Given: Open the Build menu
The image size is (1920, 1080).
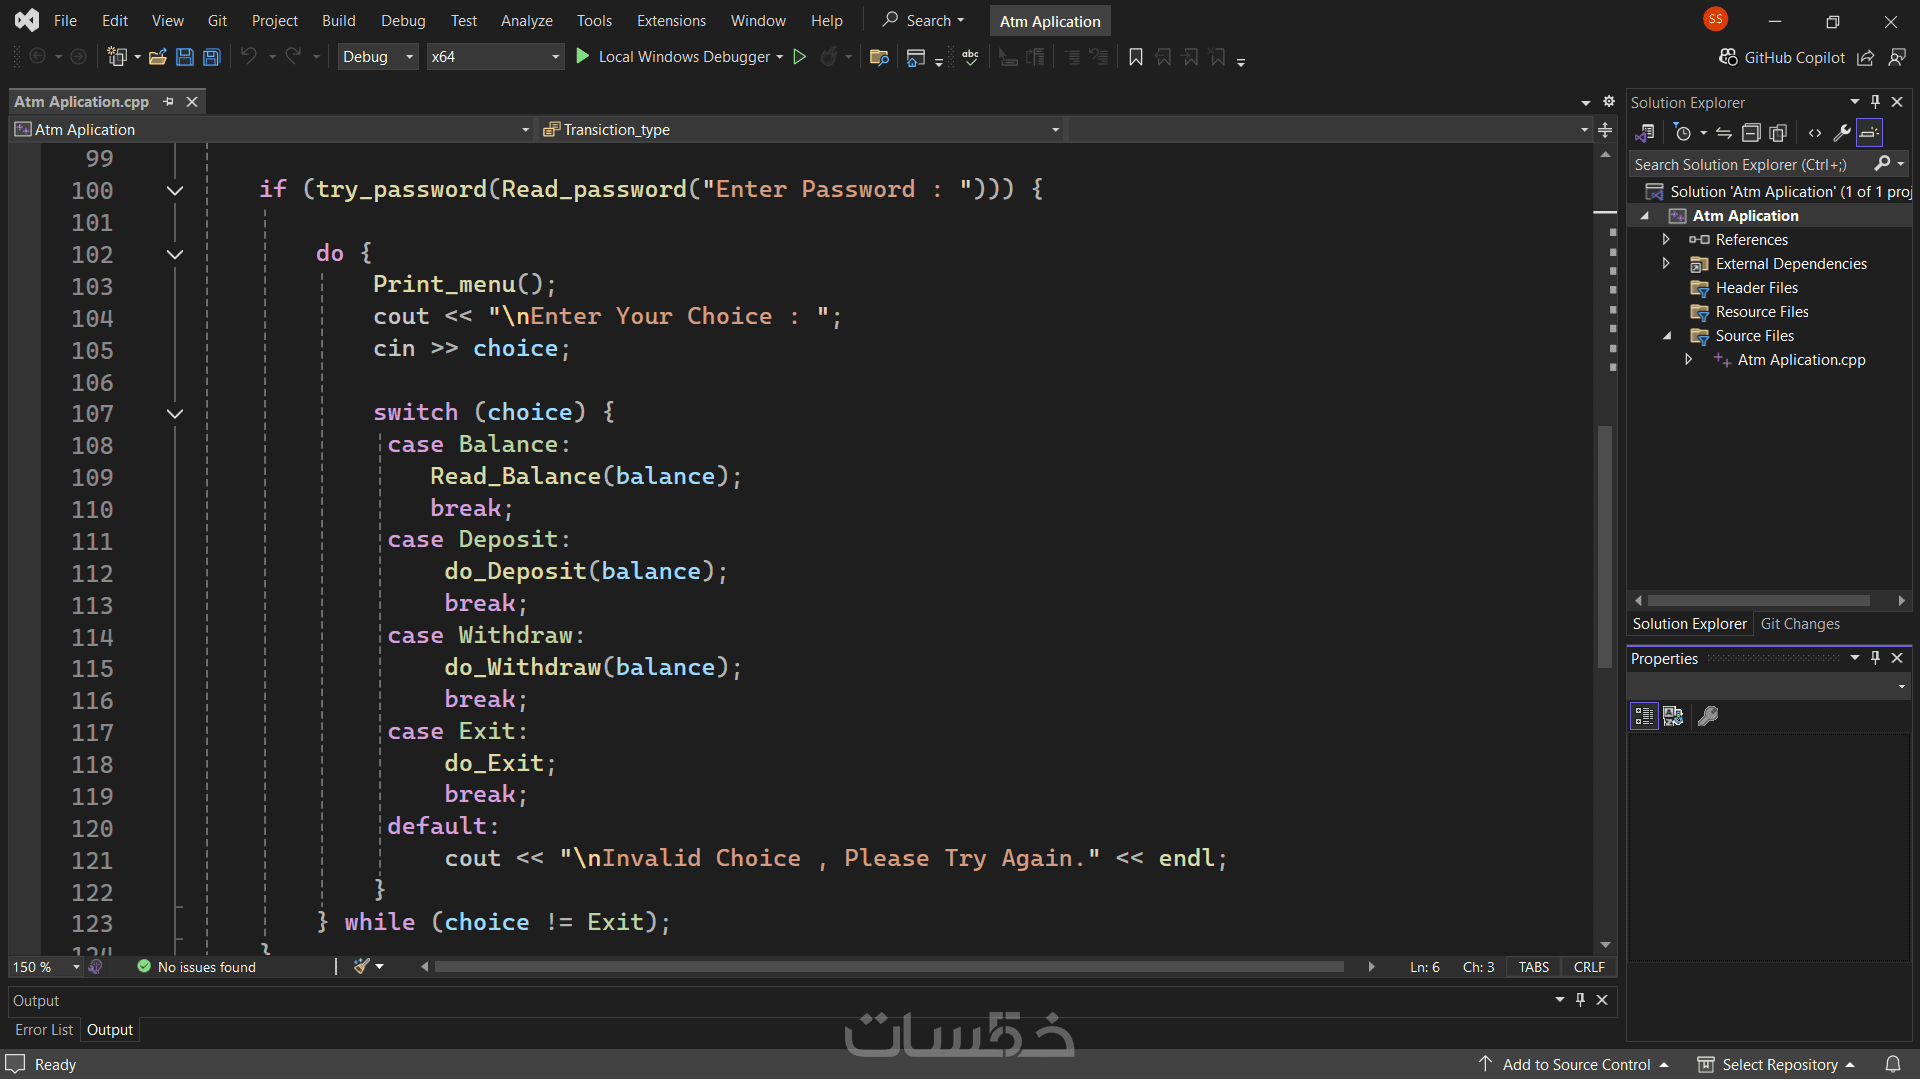Looking at the screenshot, I should [338, 20].
